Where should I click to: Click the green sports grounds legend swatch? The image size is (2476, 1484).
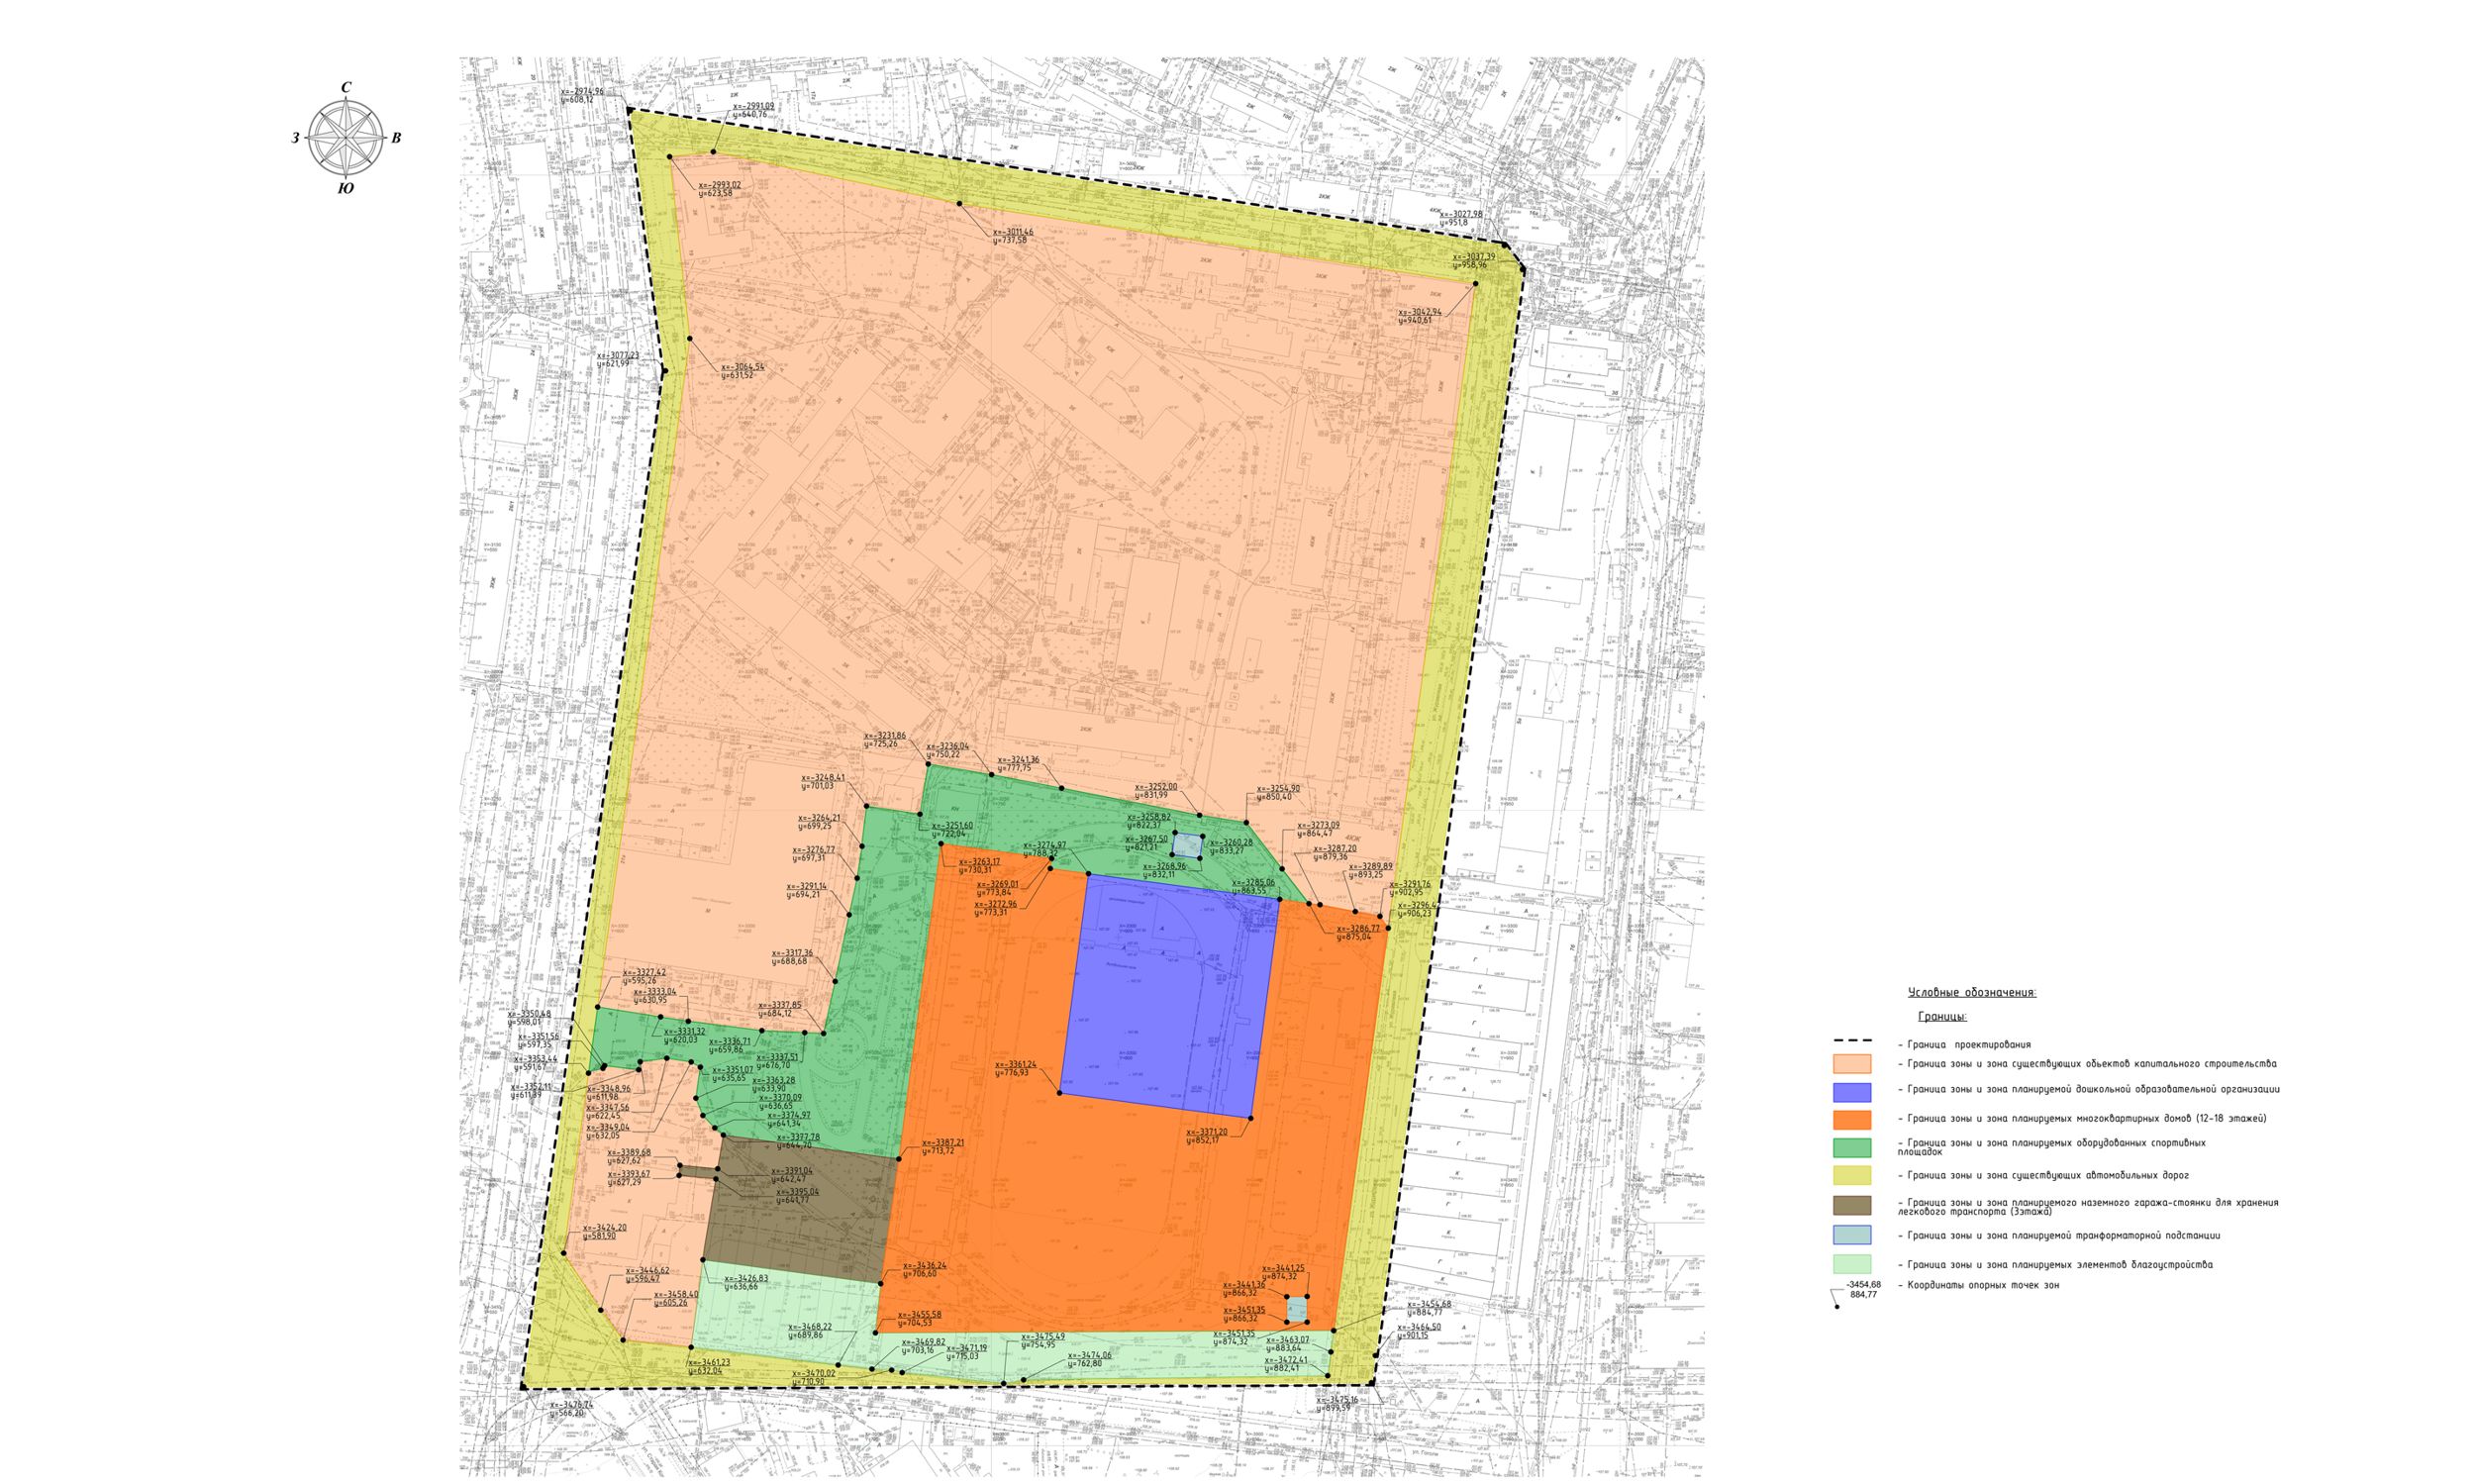pos(1852,1148)
